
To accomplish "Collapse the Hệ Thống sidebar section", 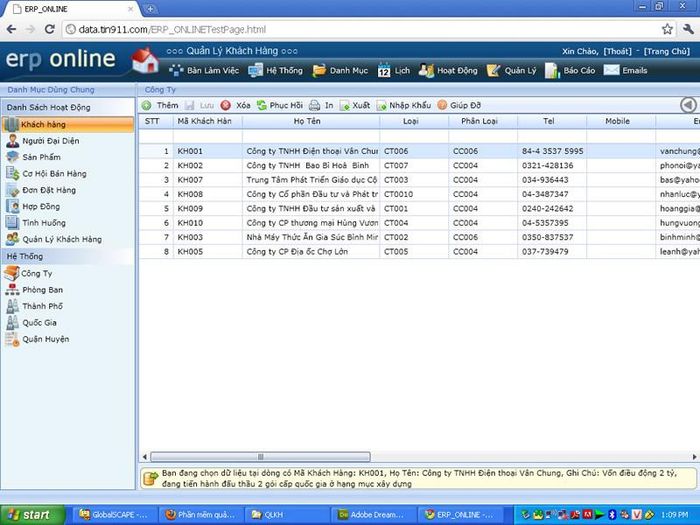I will (x=68, y=256).
